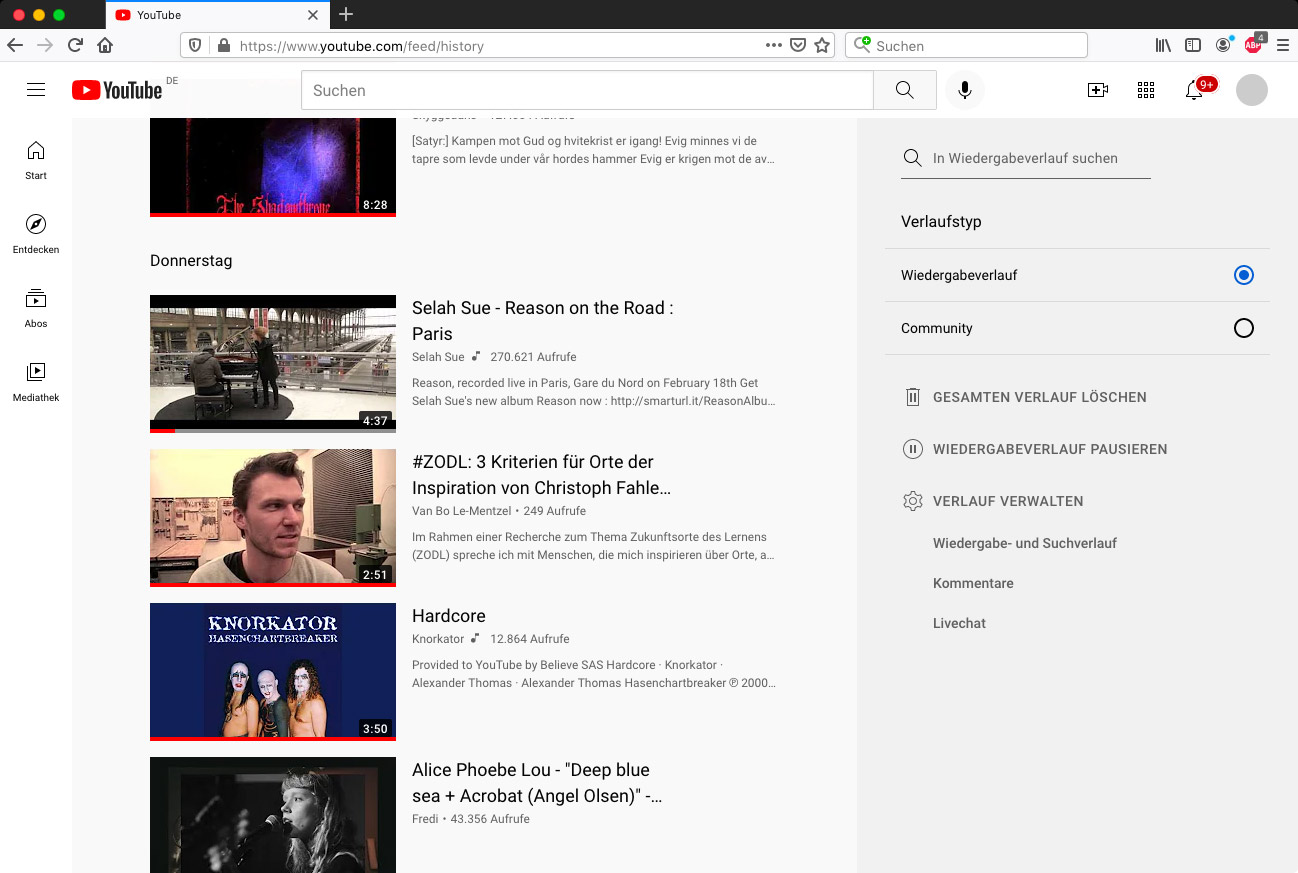Select the YouTube browser tab
Image resolution: width=1298 pixels, height=873 pixels.
(217, 15)
